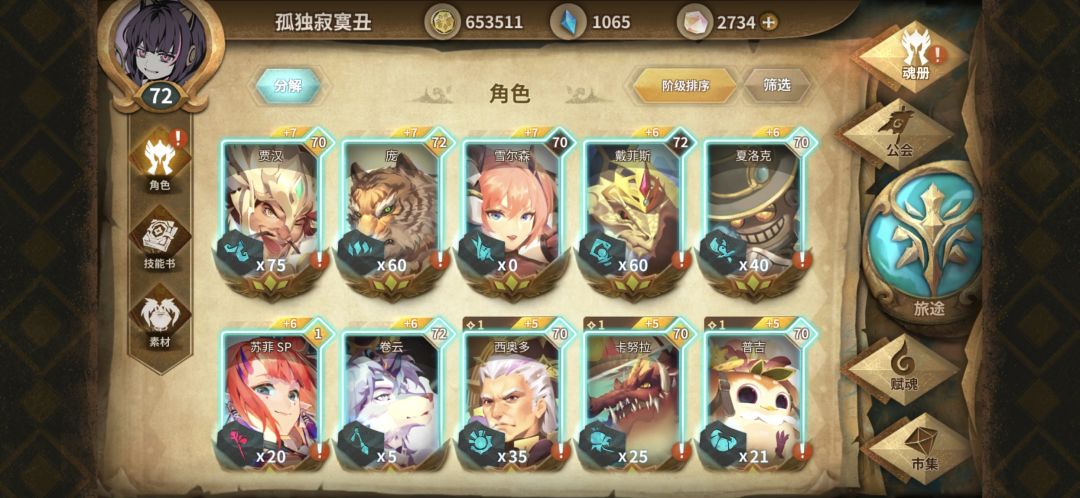Click the gold coin currency 653511
Image resolution: width=1080 pixels, height=498 pixels.
tap(475, 22)
